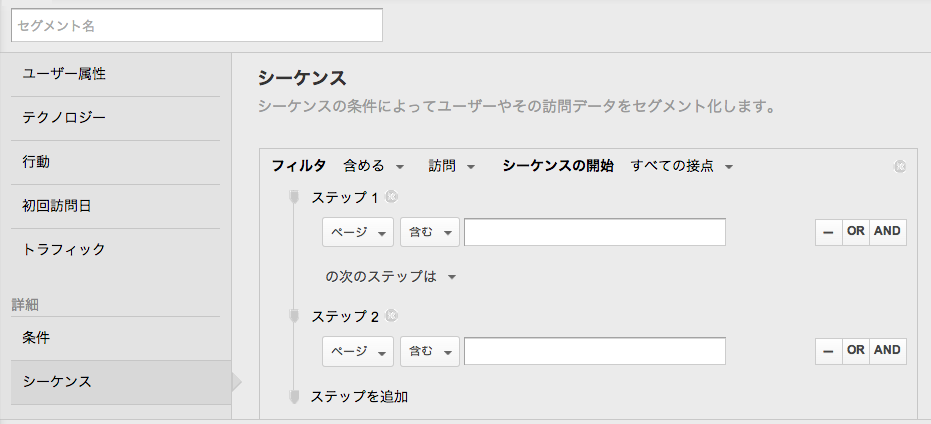931x424 pixels.
Task: Click the OR button in Step 1
Action: (x=856, y=232)
